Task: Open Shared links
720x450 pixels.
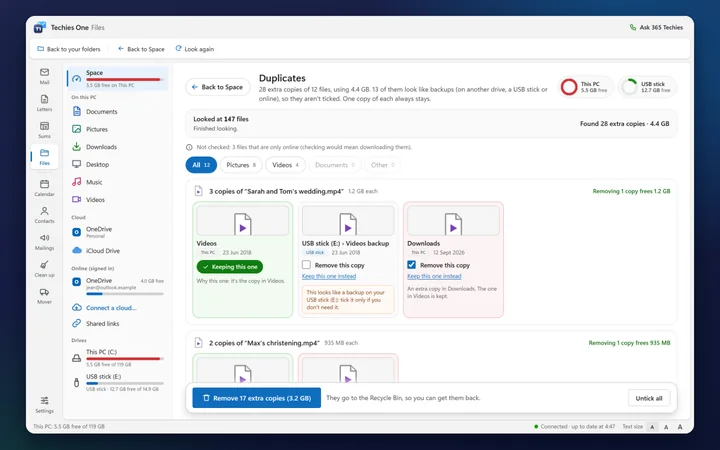Action: (x=118, y=324)
